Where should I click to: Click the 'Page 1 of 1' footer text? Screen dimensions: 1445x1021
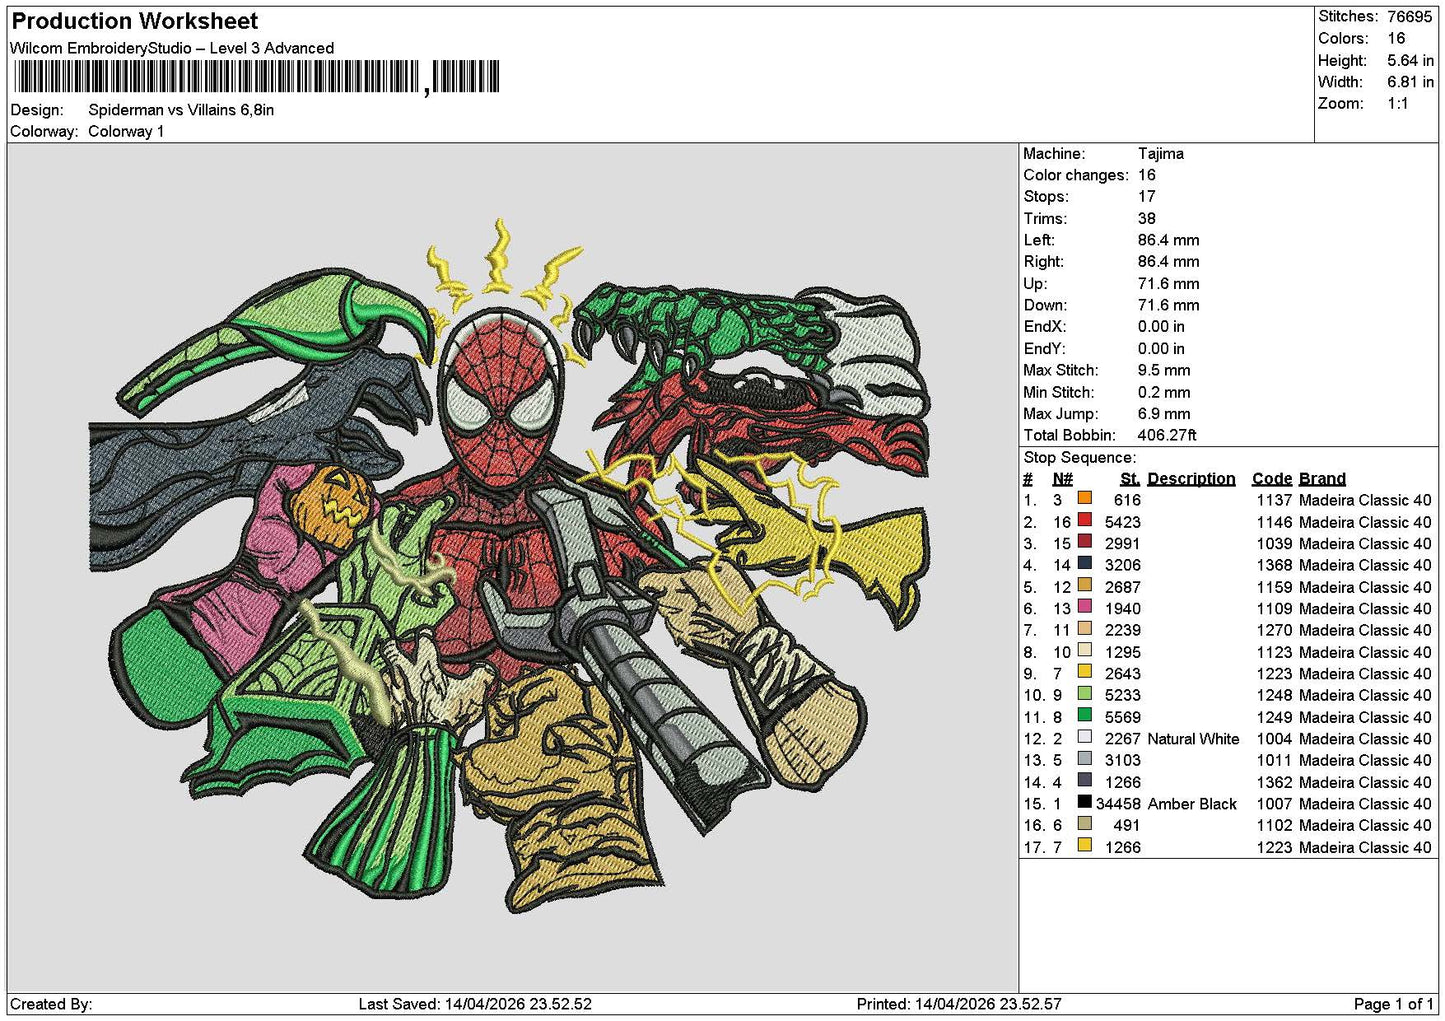click(1393, 1004)
